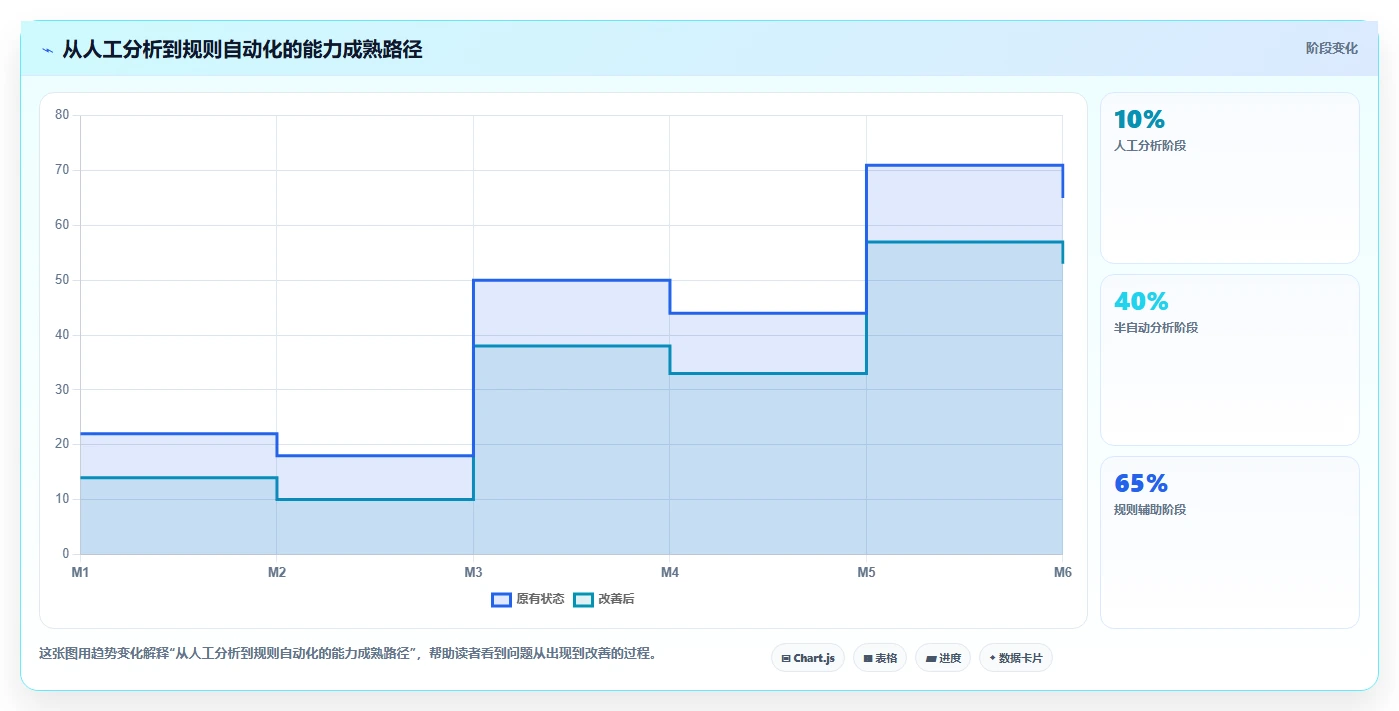Click the blue 原有状态 legend color box
The width and height of the screenshot is (1399, 711).
point(501,599)
